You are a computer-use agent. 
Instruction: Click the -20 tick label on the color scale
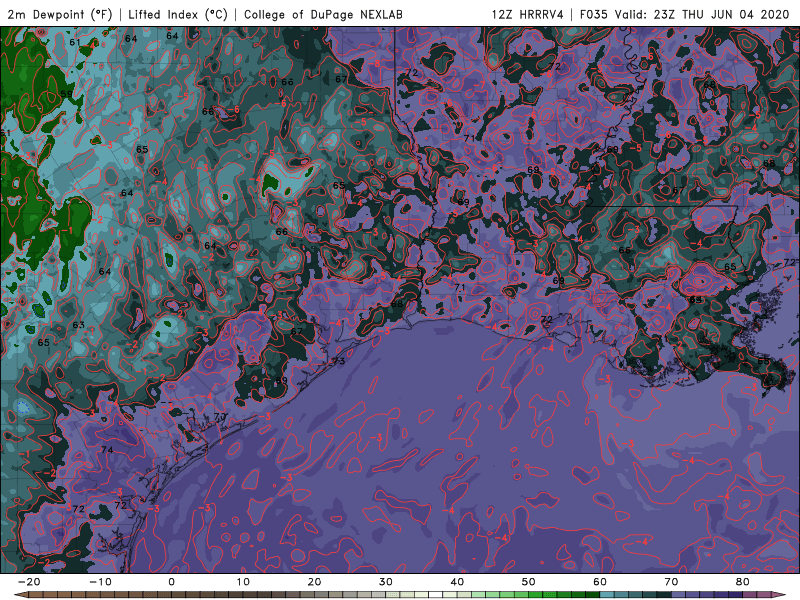coord(29,582)
